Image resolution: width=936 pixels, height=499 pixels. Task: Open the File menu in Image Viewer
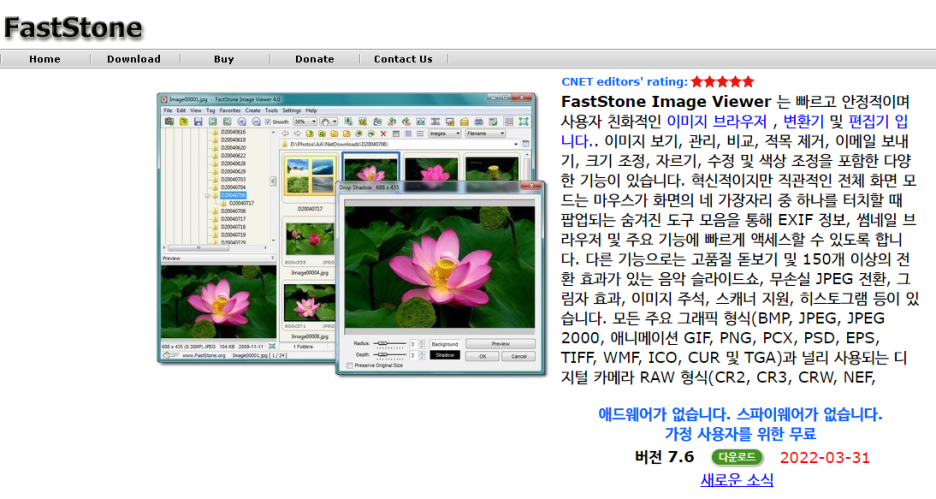pos(168,110)
